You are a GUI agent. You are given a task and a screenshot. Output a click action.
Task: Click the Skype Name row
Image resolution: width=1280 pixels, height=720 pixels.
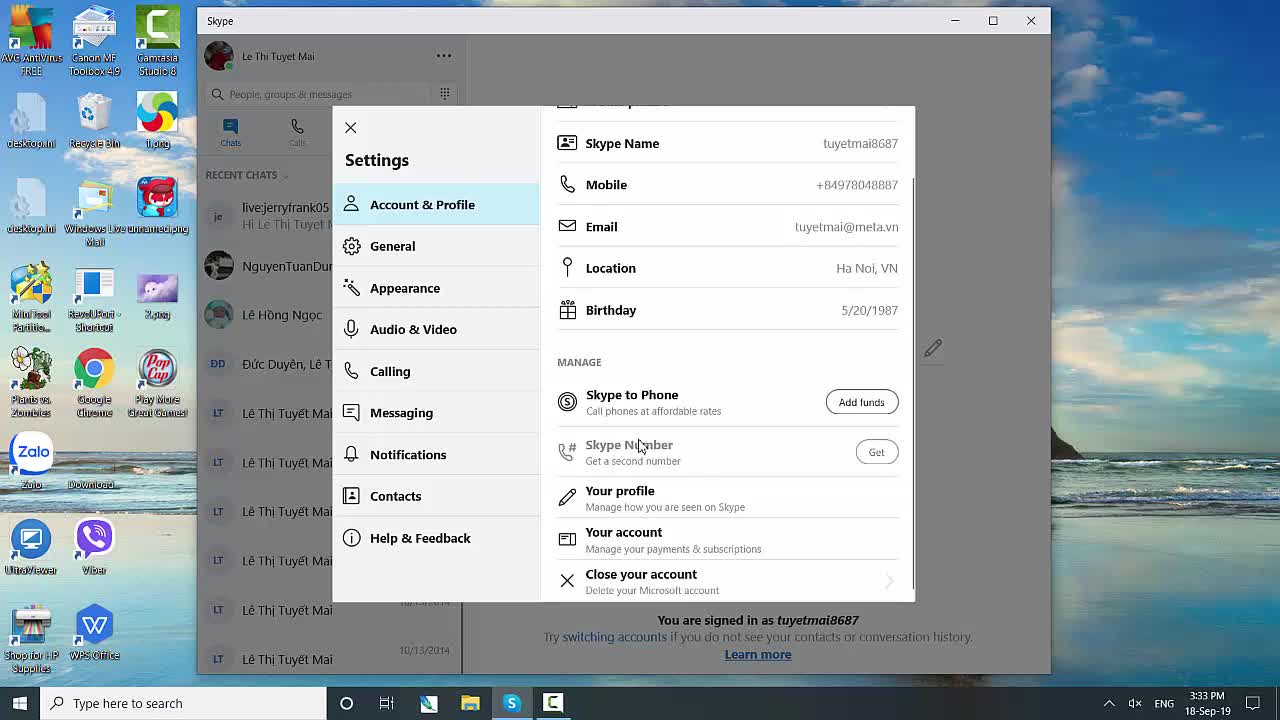pyautogui.click(x=727, y=143)
